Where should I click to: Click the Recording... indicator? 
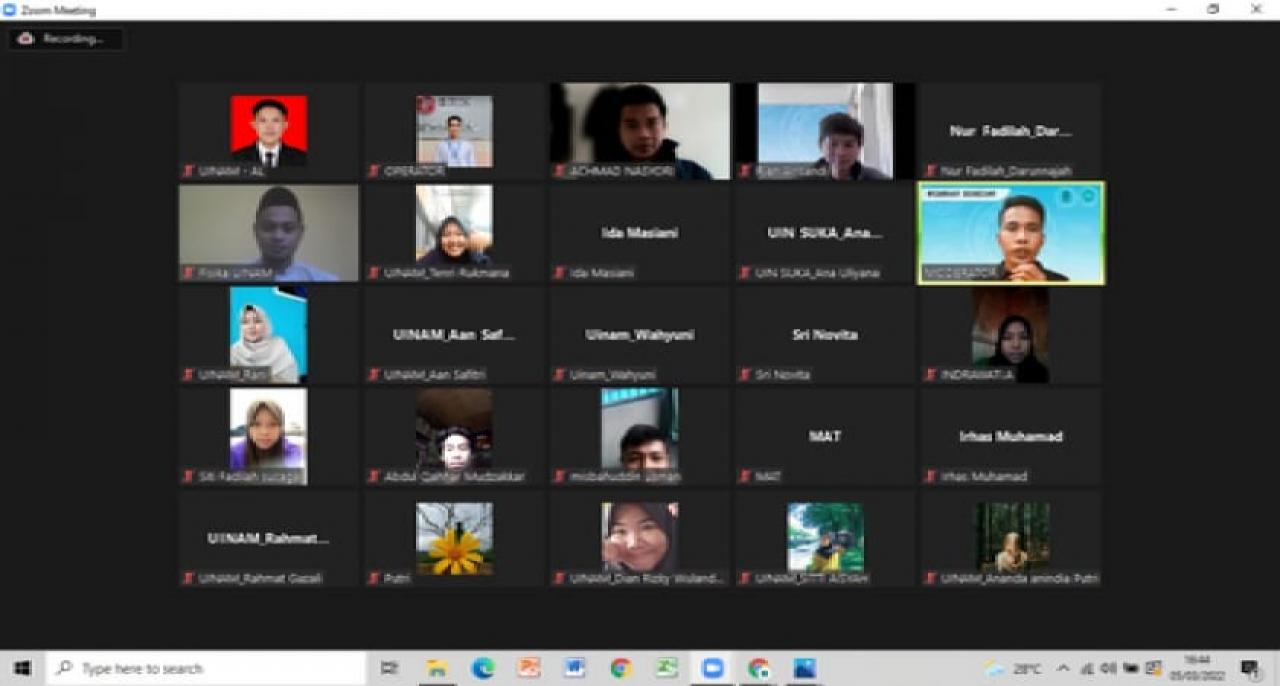coord(65,39)
